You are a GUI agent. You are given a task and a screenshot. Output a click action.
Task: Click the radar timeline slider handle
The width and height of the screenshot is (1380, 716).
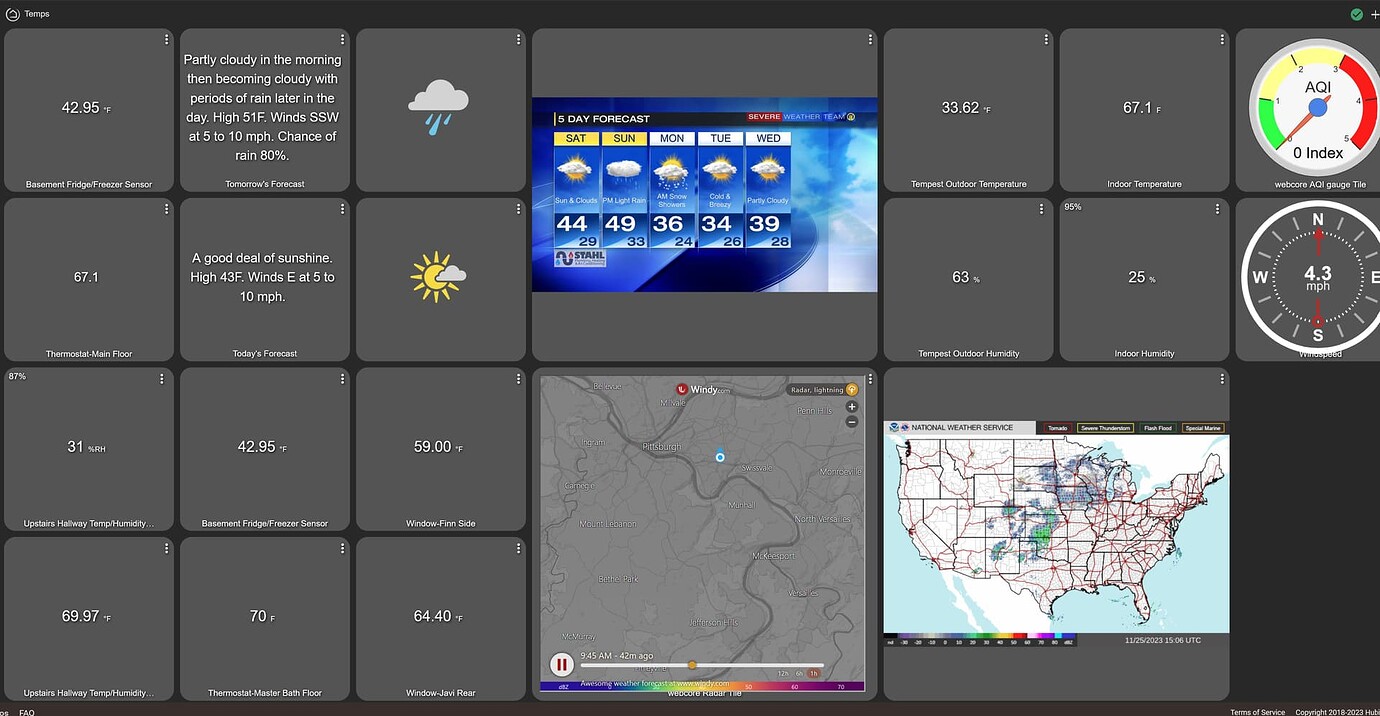coord(693,664)
